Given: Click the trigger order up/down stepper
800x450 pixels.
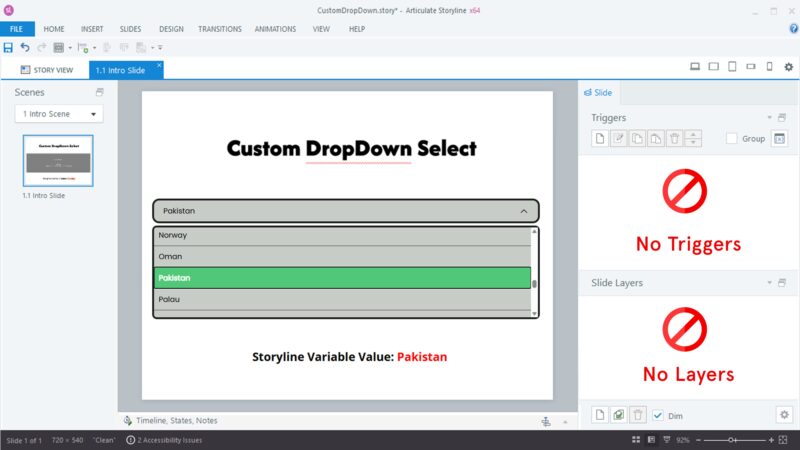Looking at the screenshot, I should 693,138.
